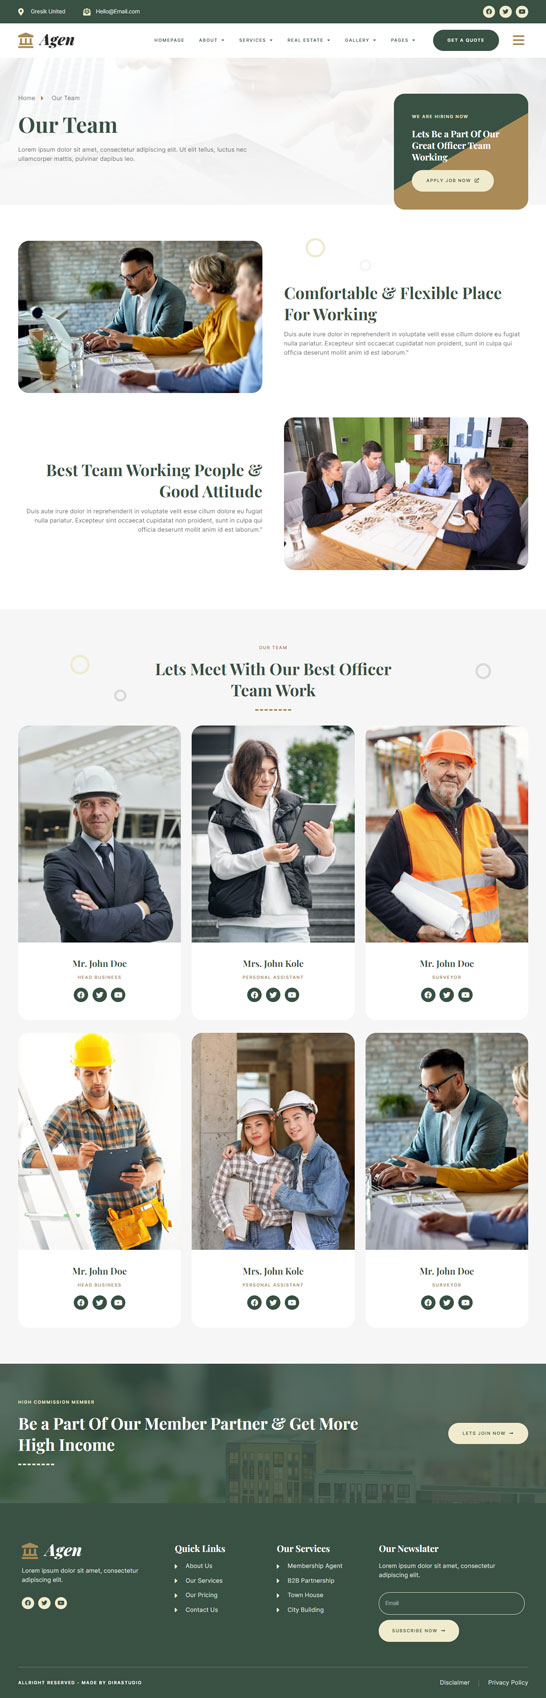Click YouTube icon under the yellow-helmet worker card
Viewport: 546px width, 1698px height.
pos(118,1303)
